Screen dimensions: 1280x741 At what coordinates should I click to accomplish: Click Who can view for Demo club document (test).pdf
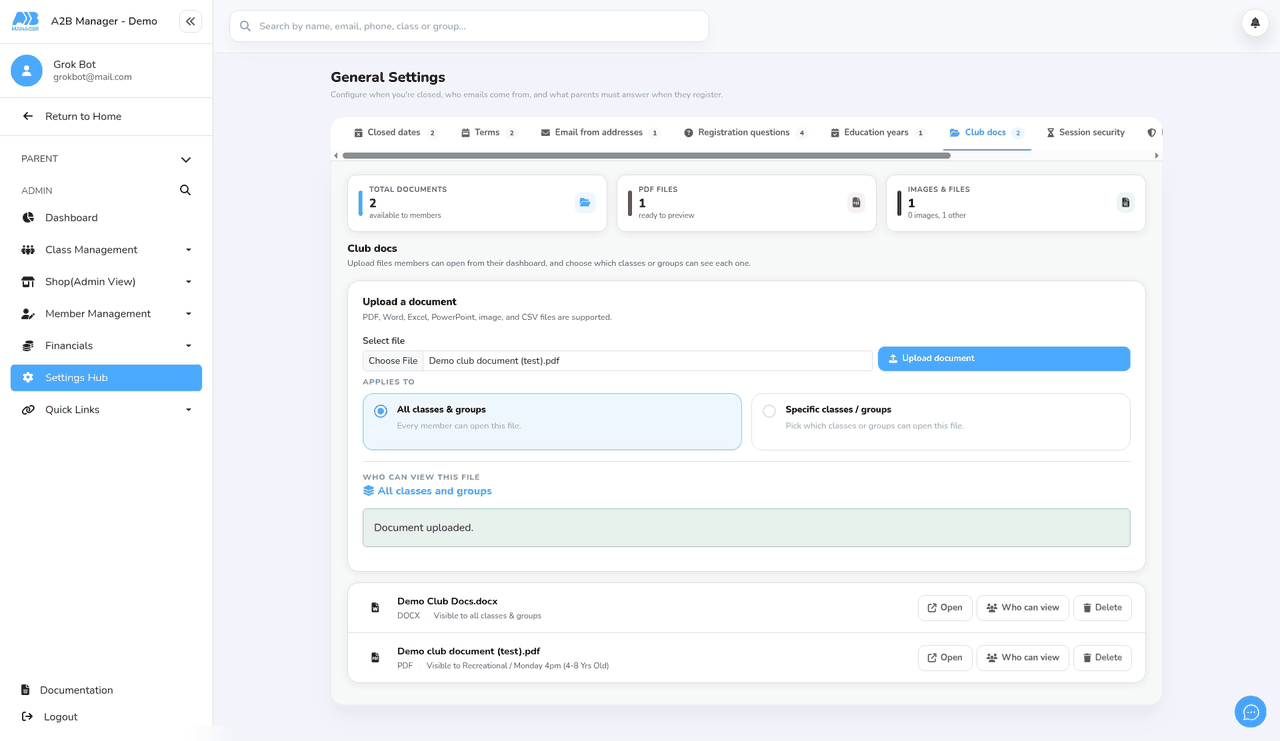1022,658
